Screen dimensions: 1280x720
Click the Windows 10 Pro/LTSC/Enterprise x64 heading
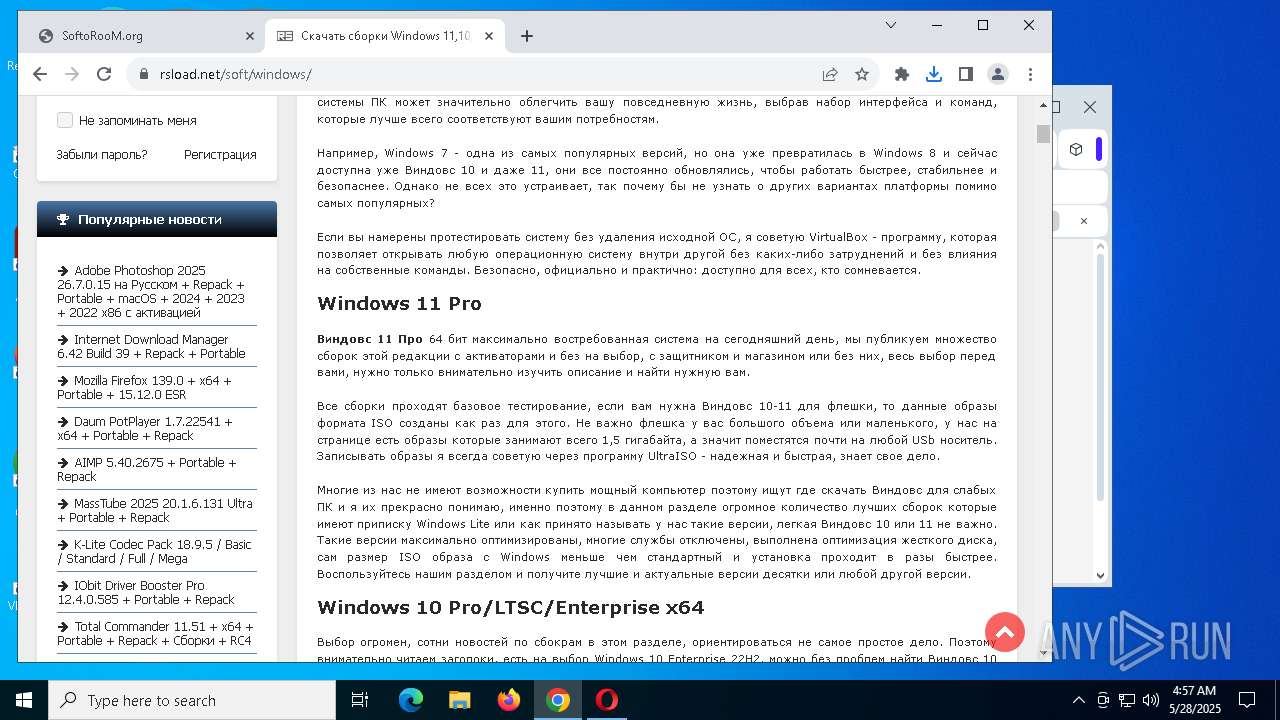(510, 608)
